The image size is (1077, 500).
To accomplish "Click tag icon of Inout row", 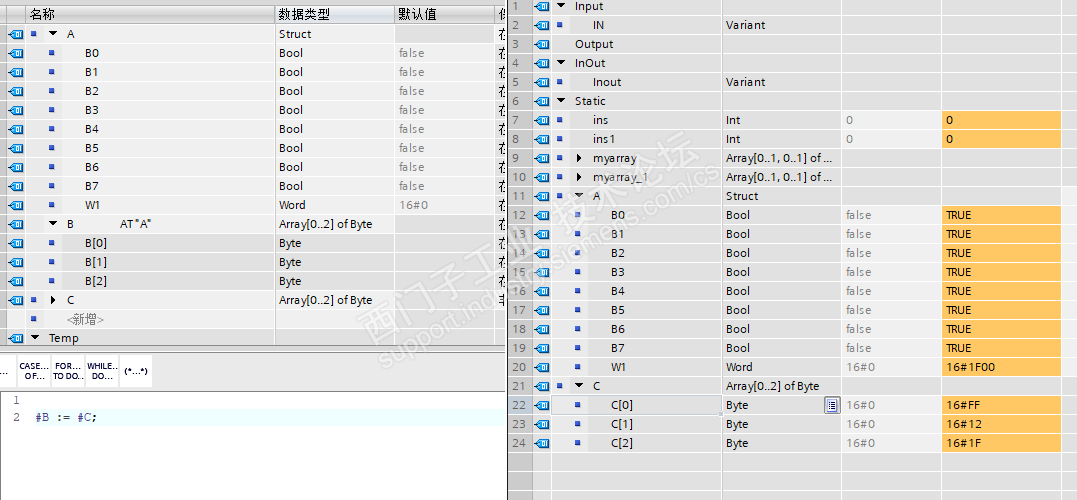I will (x=542, y=82).
